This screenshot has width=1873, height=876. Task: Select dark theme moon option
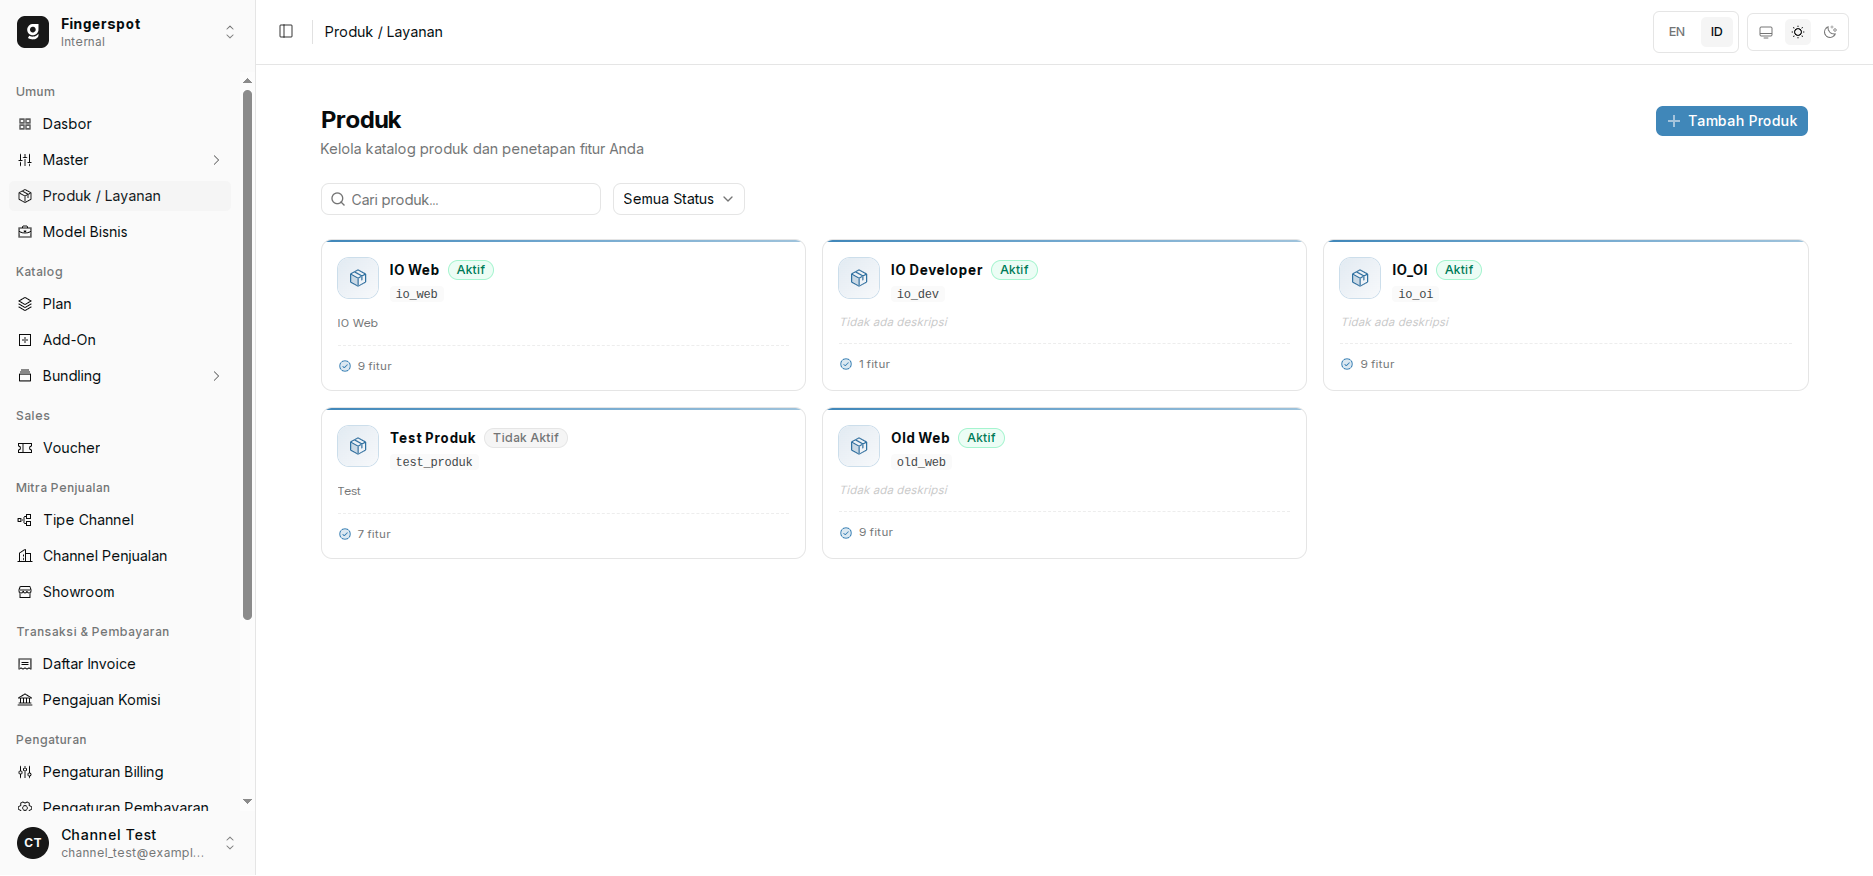(1830, 32)
